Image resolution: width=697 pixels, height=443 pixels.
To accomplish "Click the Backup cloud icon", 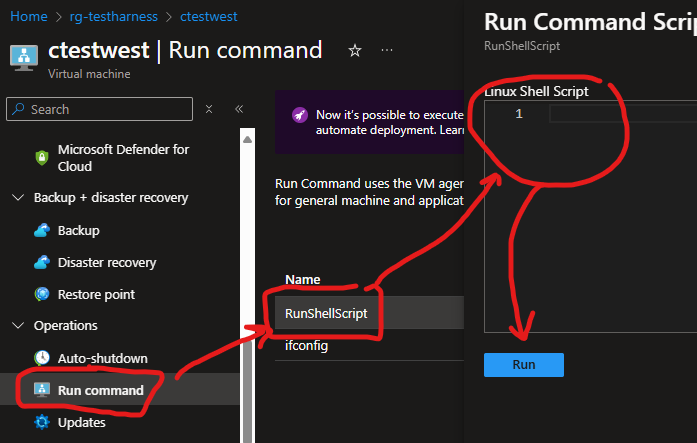I will pos(42,231).
